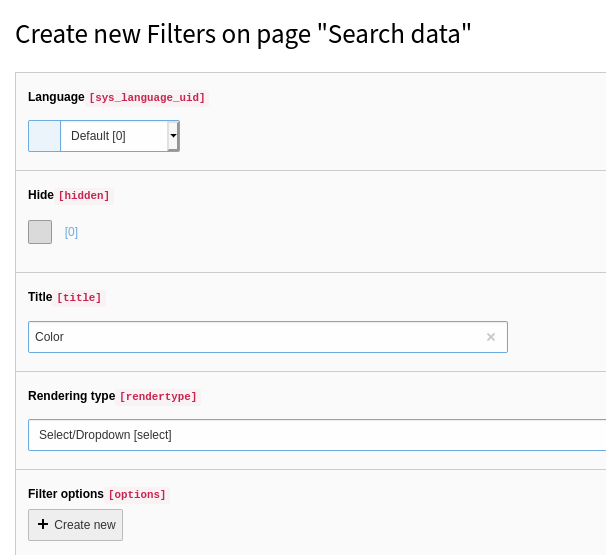Select the [options] field name tag
The width and height of the screenshot is (606, 555).
[138, 495]
